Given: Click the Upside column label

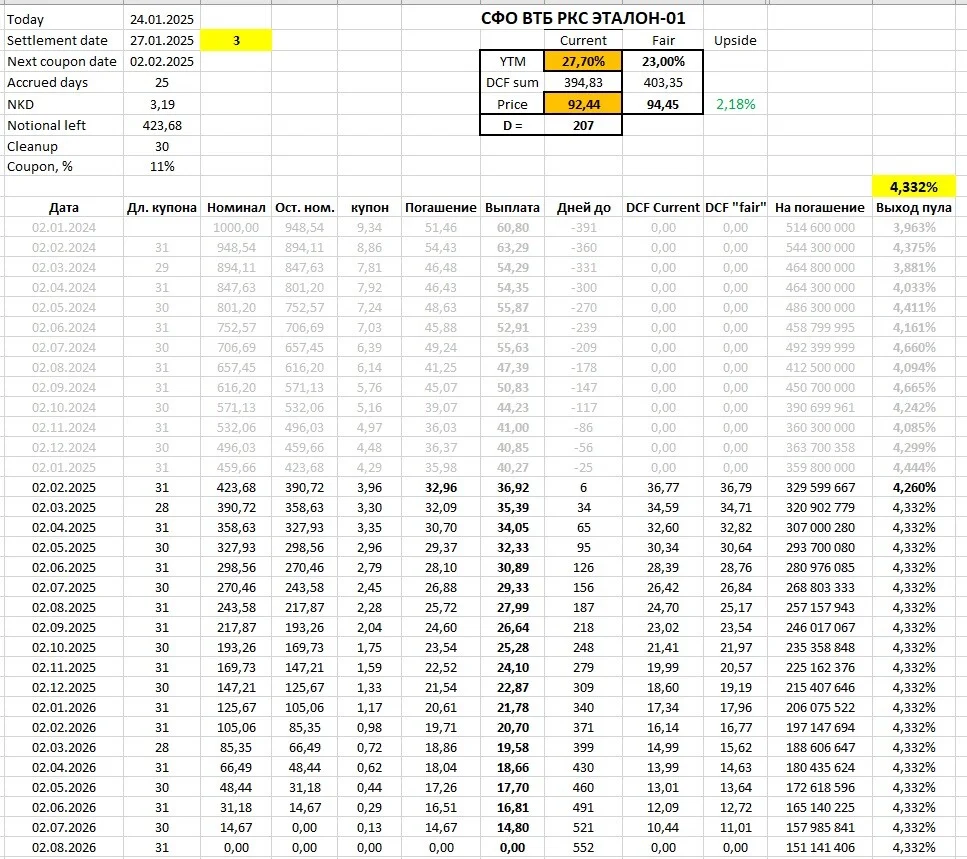Looking at the screenshot, I should 735,41.
